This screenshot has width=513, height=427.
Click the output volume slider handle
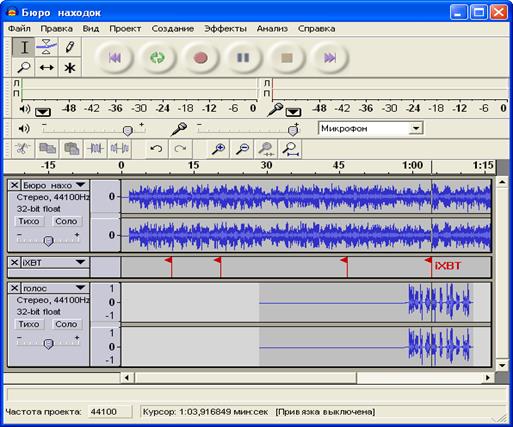tap(128, 130)
